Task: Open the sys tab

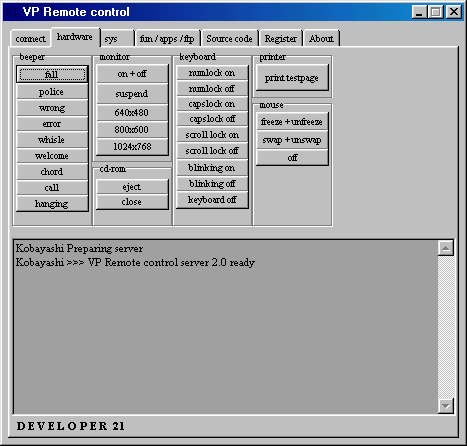Action: click(117, 39)
